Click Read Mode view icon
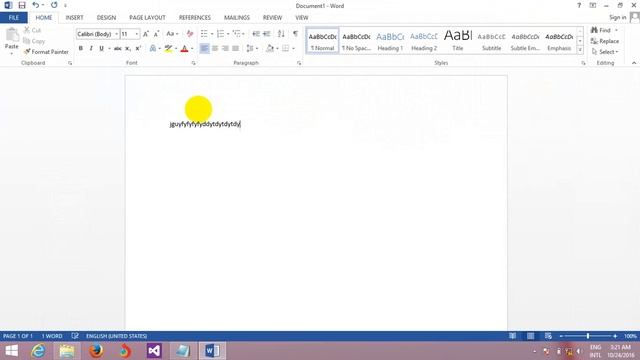640x360 pixels. [512, 336]
